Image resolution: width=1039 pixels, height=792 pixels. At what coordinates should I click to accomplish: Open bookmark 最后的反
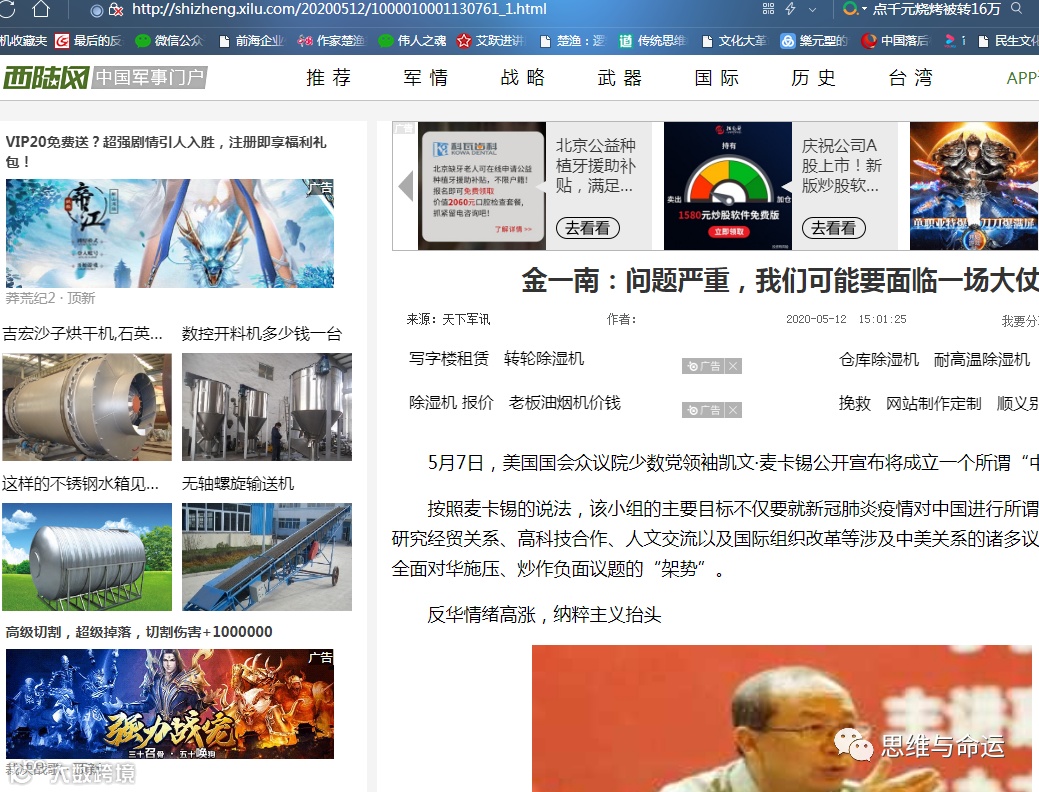[88, 40]
